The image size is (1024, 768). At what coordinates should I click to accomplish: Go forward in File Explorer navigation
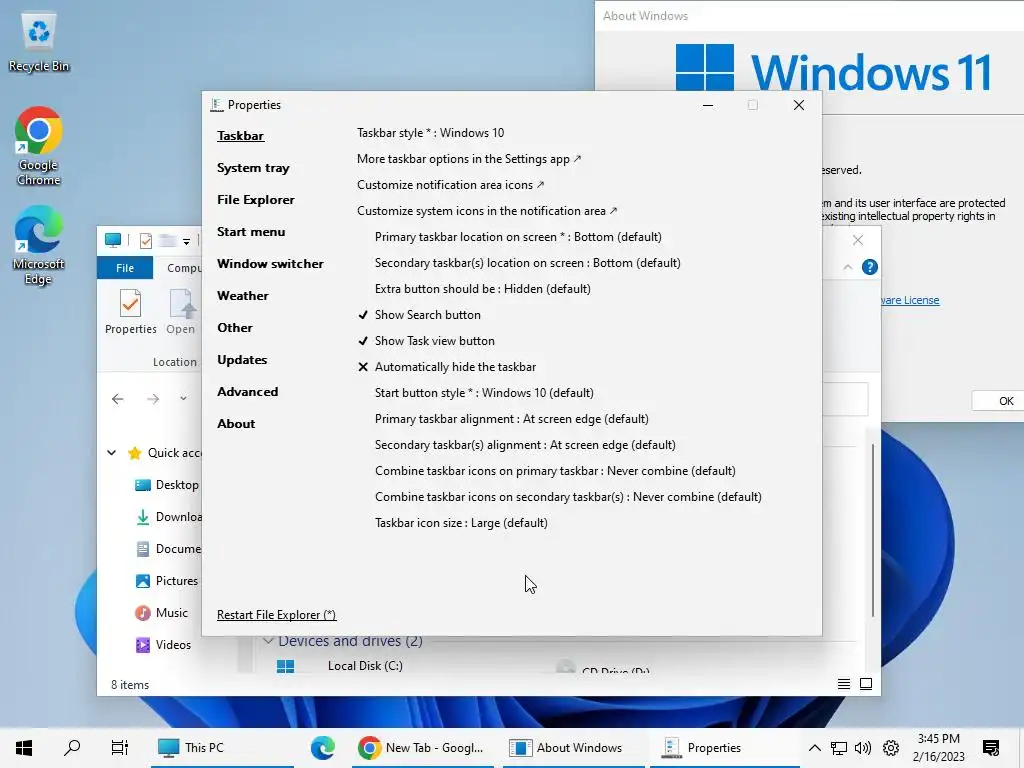point(153,399)
